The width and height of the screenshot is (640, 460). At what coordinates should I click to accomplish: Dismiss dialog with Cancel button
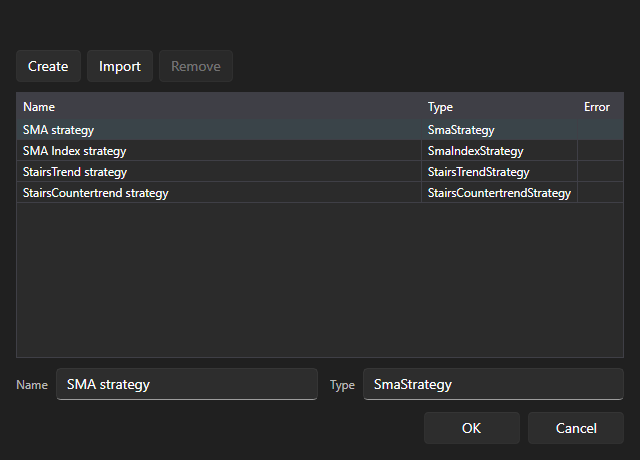coord(576,428)
